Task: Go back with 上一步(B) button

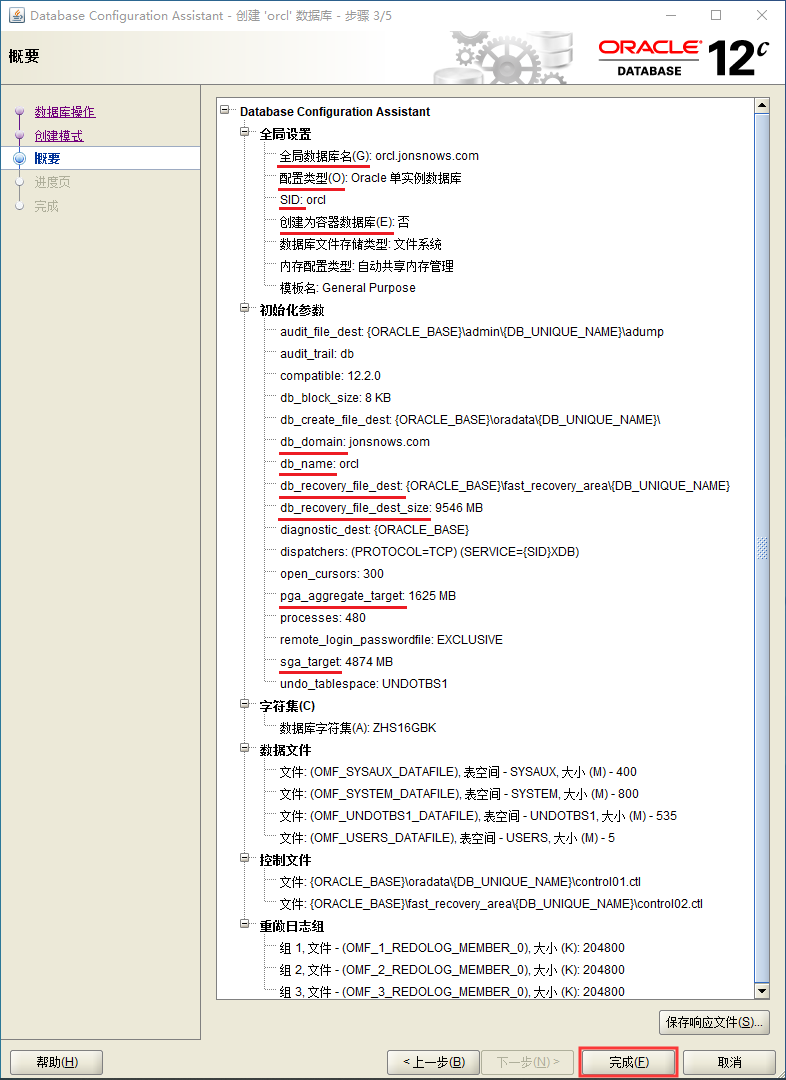Action: (x=434, y=1062)
